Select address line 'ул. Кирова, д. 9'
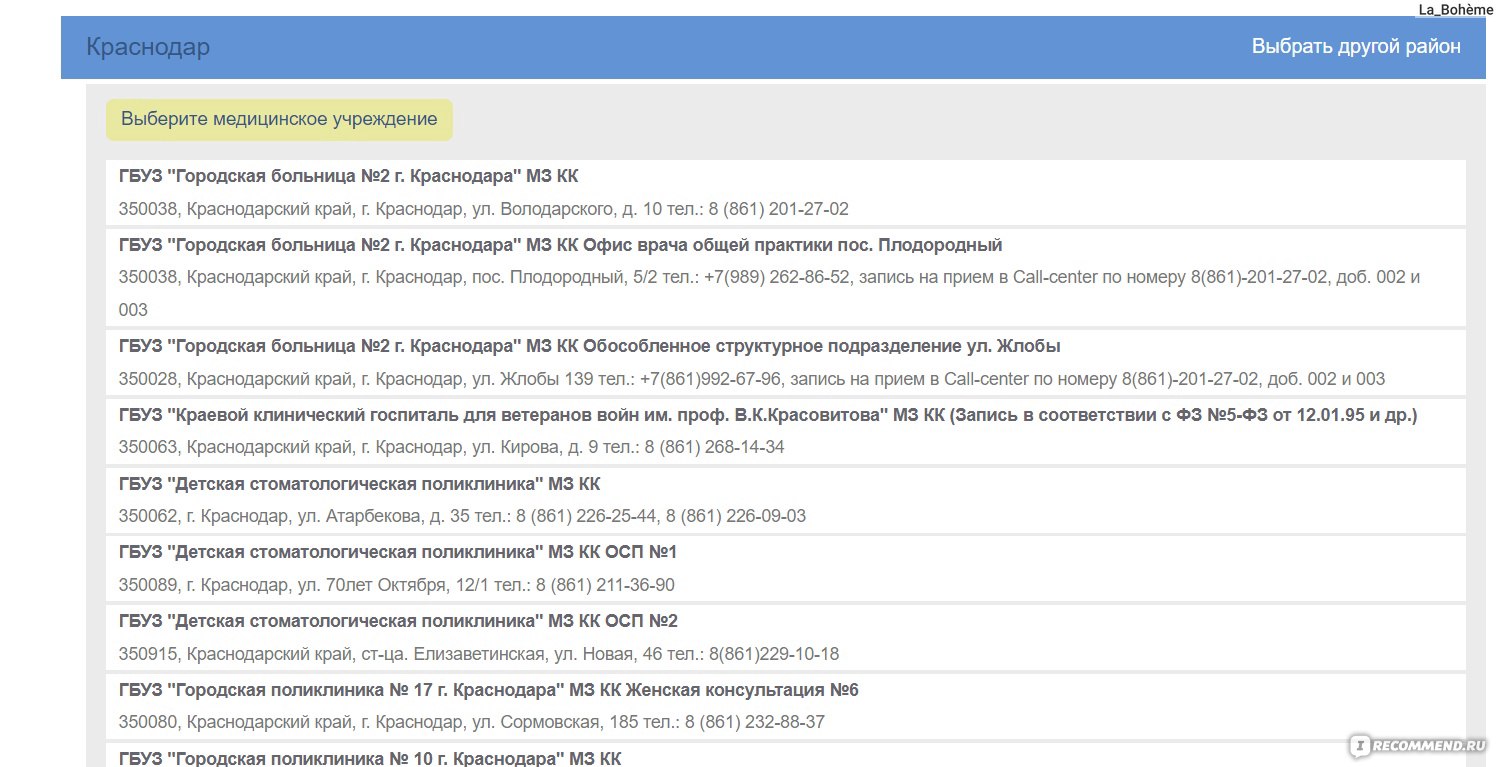Screen dimensions: 1497x767 451,447
